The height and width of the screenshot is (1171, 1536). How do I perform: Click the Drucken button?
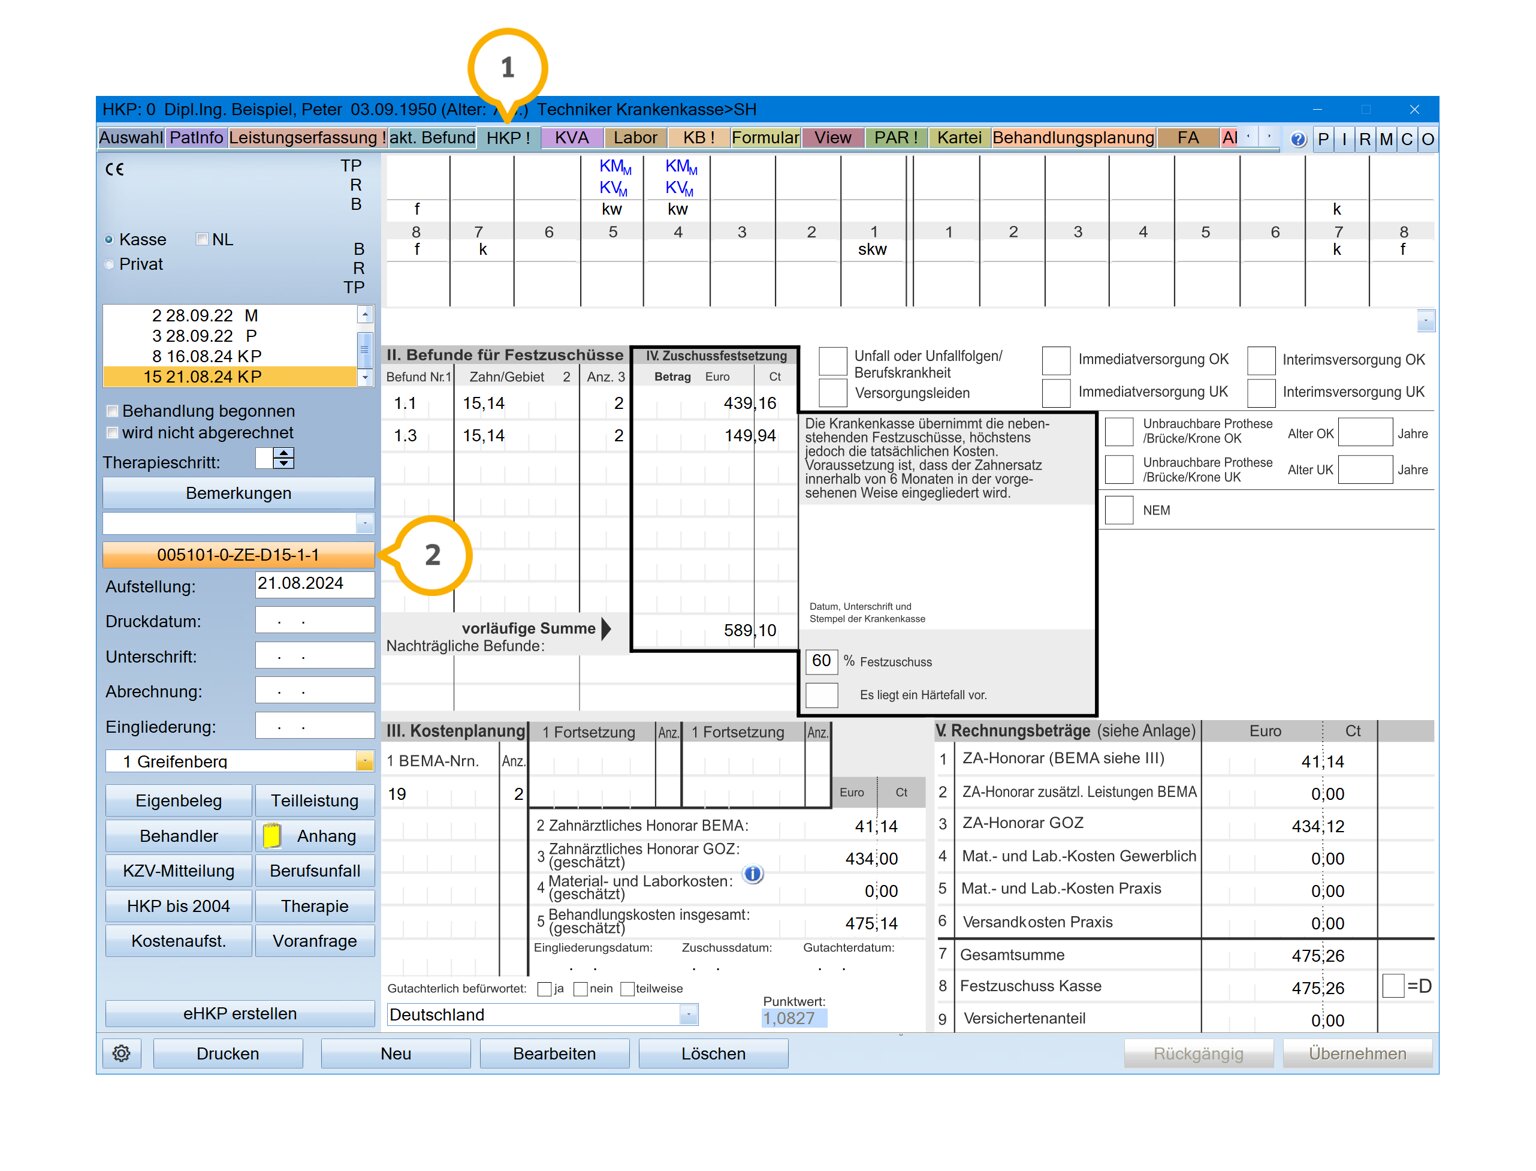(228, 1053)
